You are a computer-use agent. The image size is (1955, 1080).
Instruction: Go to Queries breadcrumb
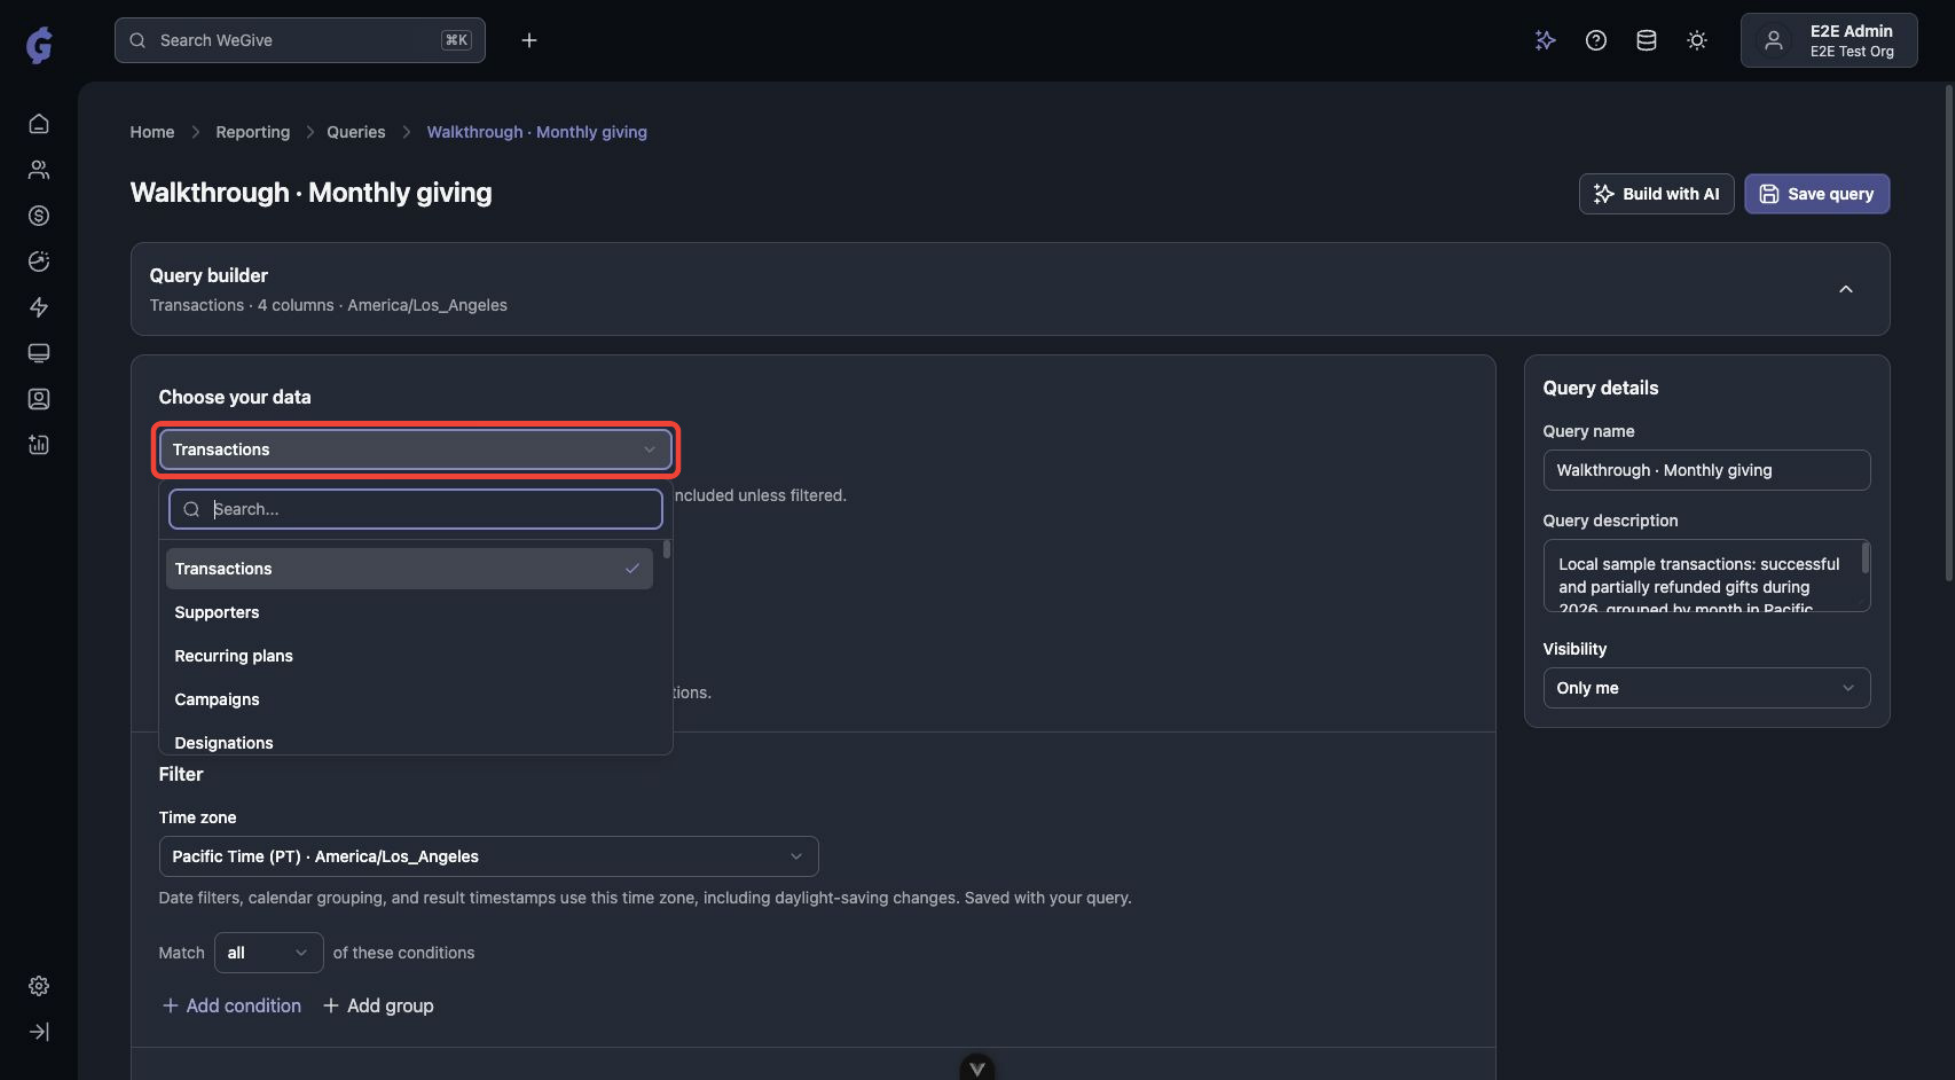coord(355,132)
